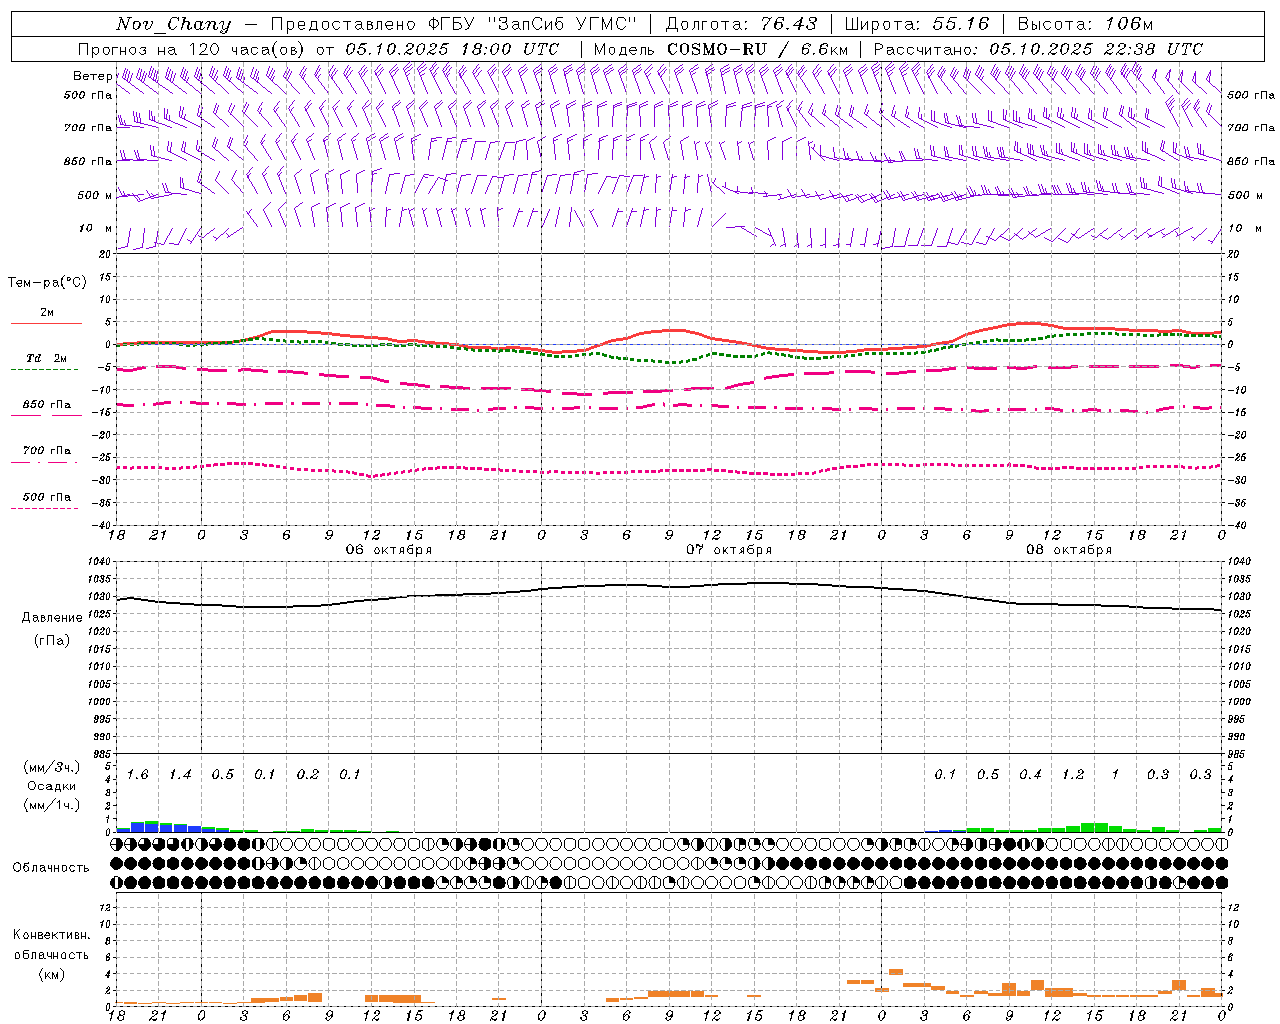Image resolution: width=1280 pixels, height=1024 pixels.
Task: Click the Nov_Chany station title
Action: point(173,24)
